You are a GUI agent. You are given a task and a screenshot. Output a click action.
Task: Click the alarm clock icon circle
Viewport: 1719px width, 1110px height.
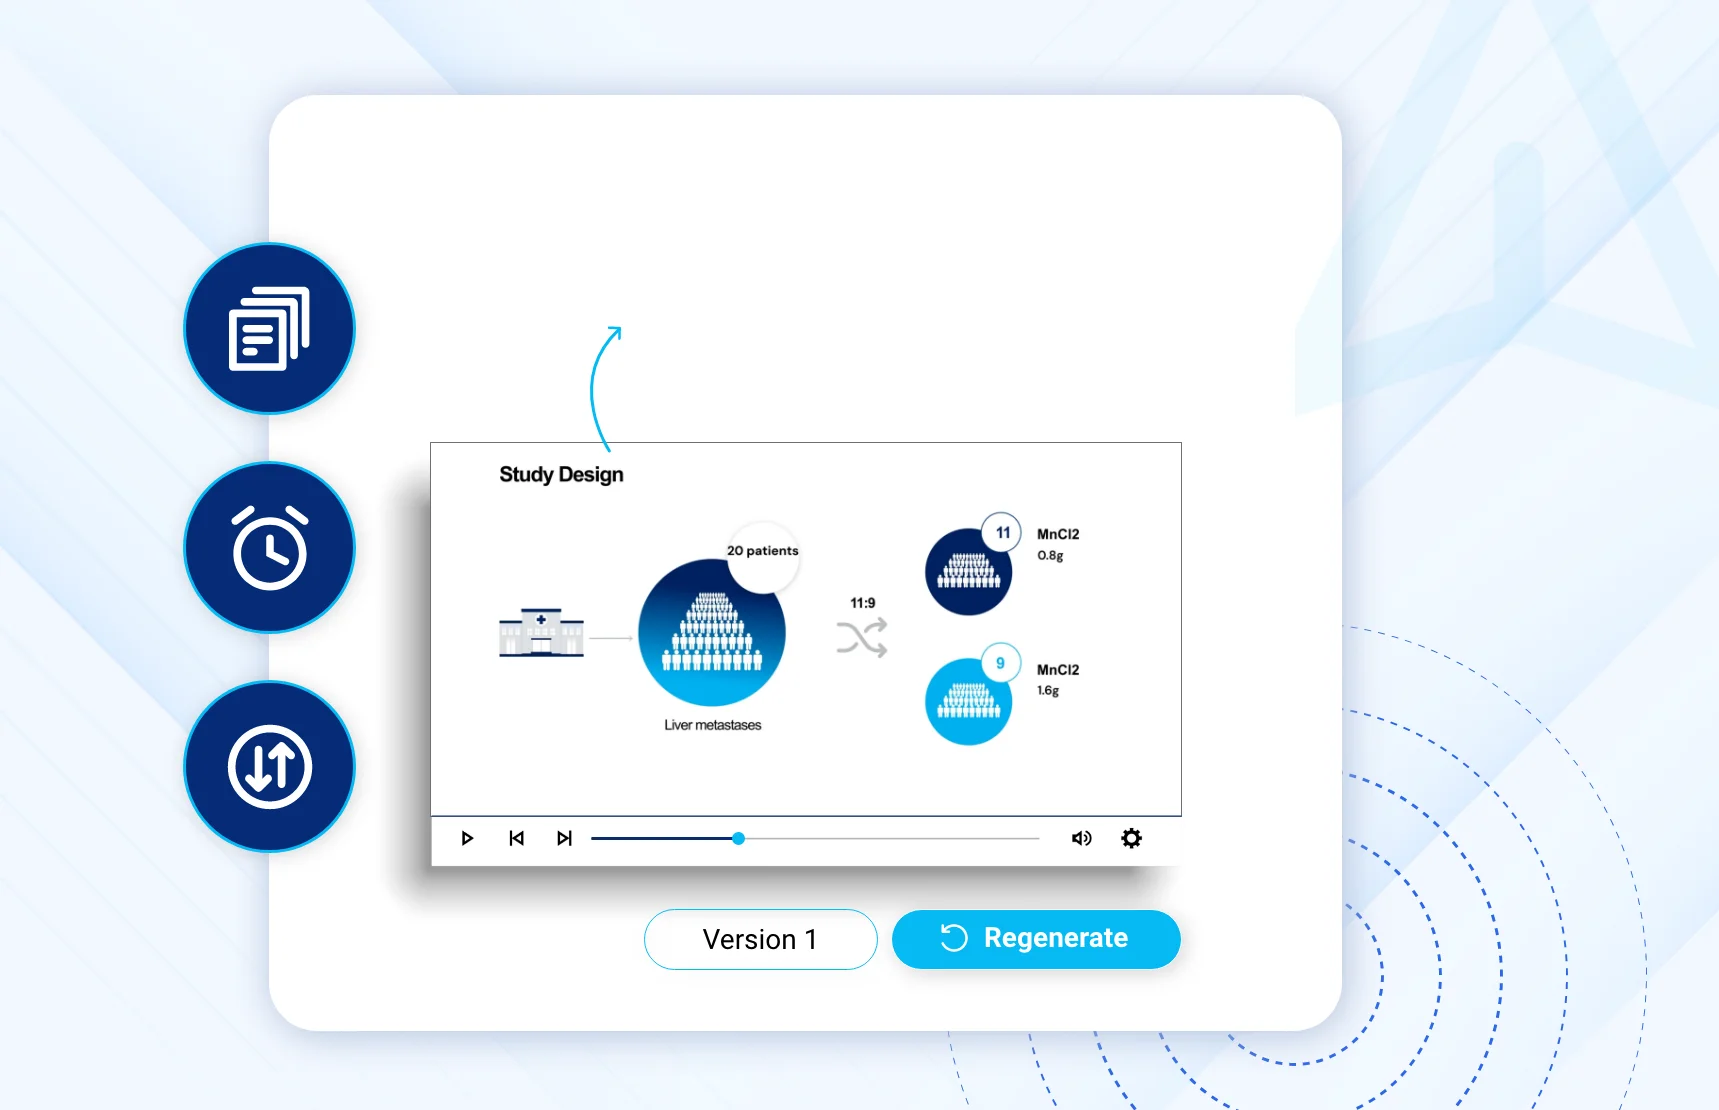click(270, 548)
